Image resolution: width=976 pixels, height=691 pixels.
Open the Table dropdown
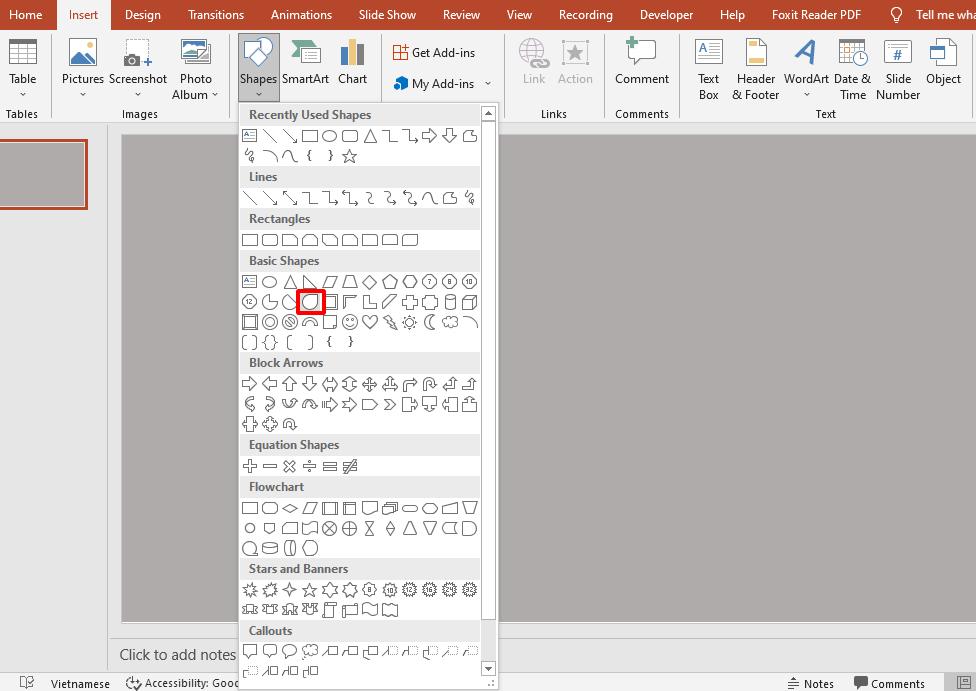click(x=22, y=65)
